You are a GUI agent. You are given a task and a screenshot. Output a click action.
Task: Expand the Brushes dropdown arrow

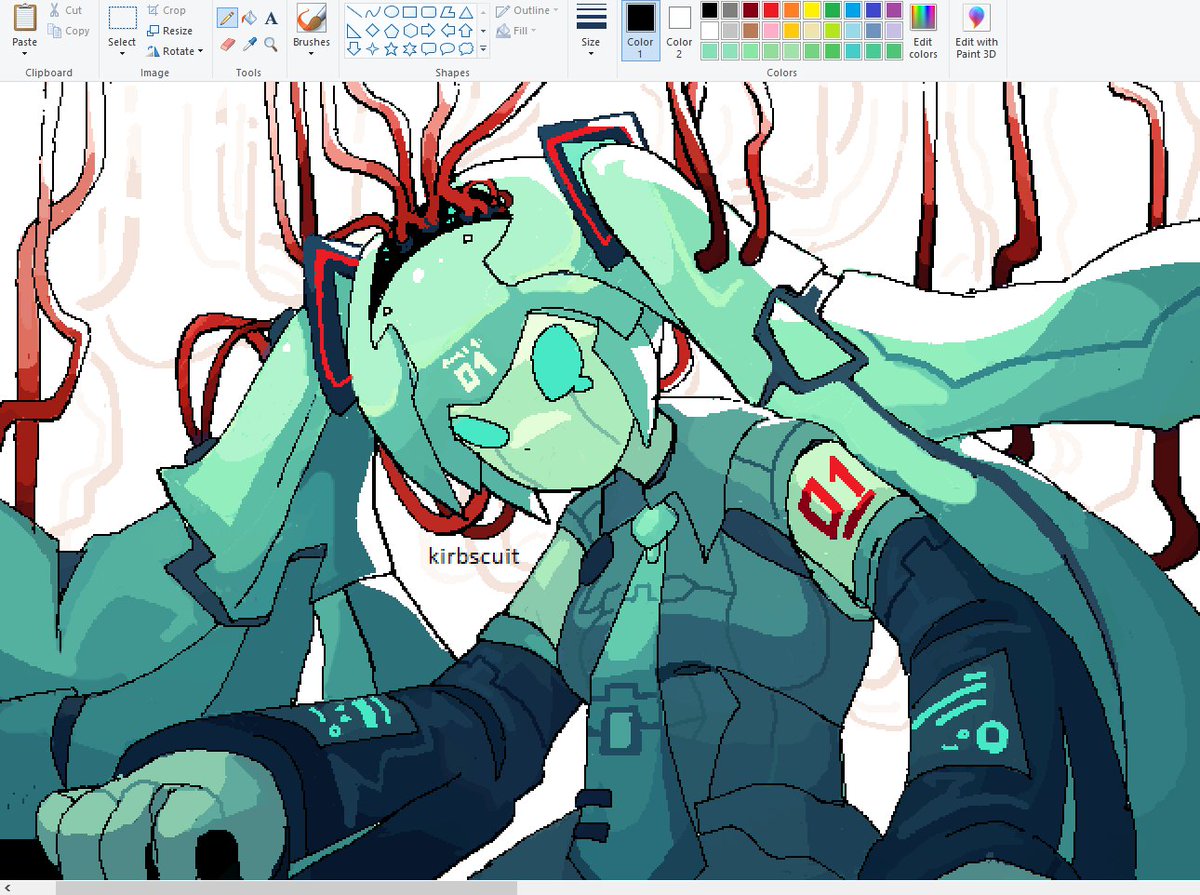pyautogui.click(x=311, y=53)
